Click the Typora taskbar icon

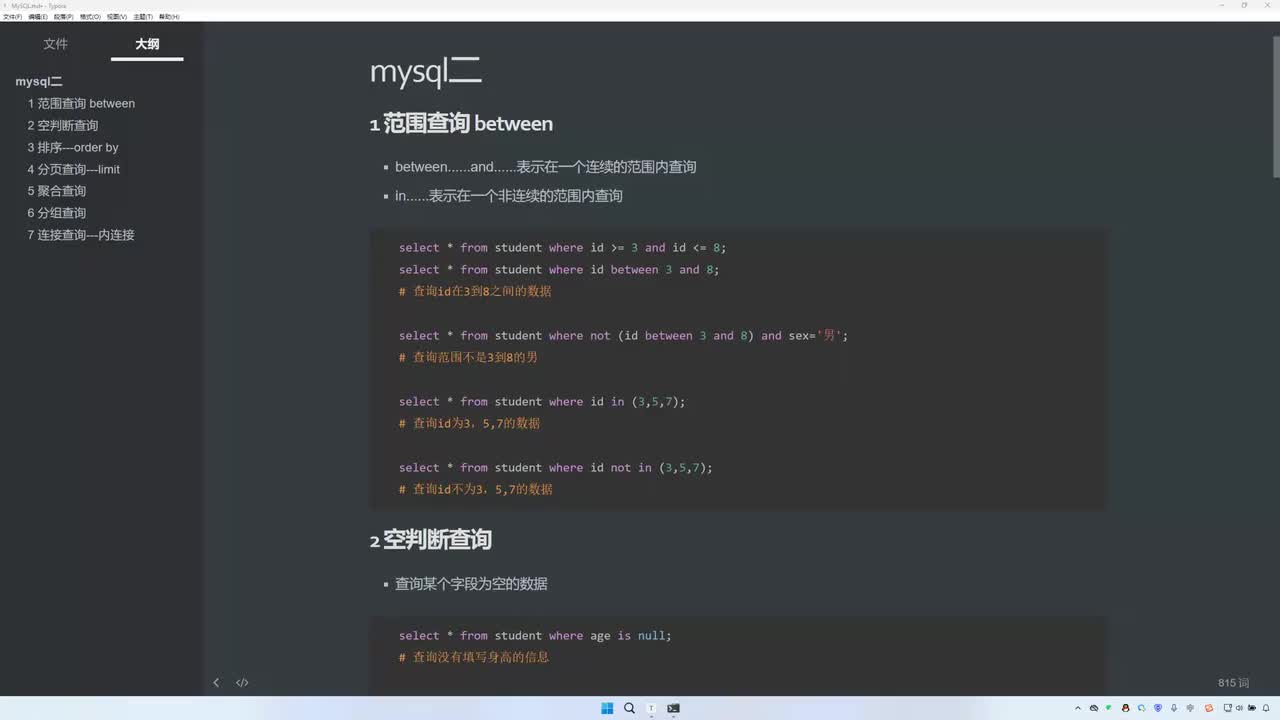tap(651, 708)
